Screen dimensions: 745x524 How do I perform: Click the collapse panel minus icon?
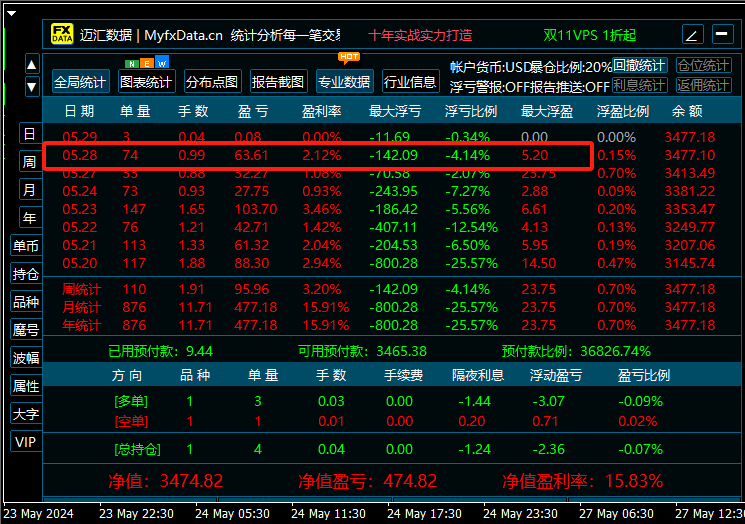pyautogui.click(x=722, y=34)
